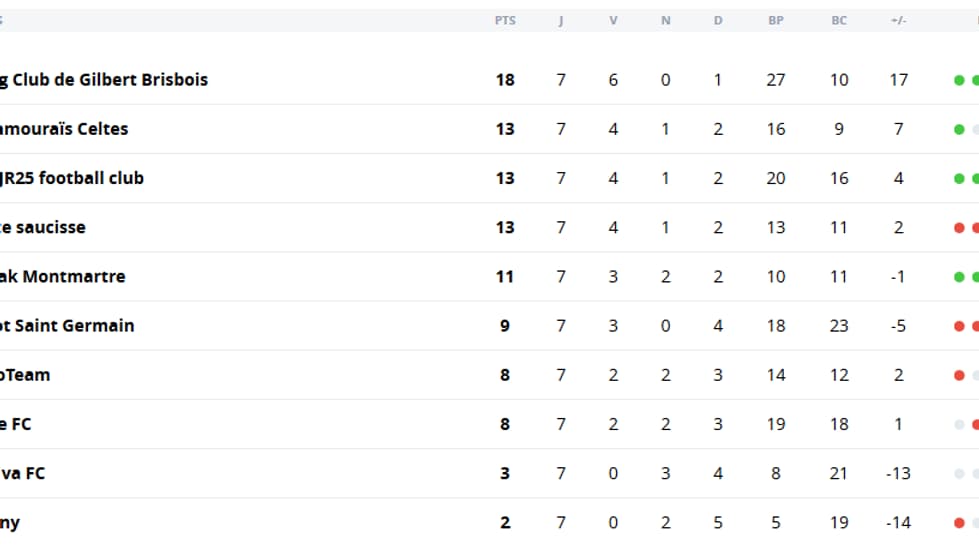Click green form dot in Samouraïs Celtes row
This screenshot has width=979, height=551.
coord(959,129)
